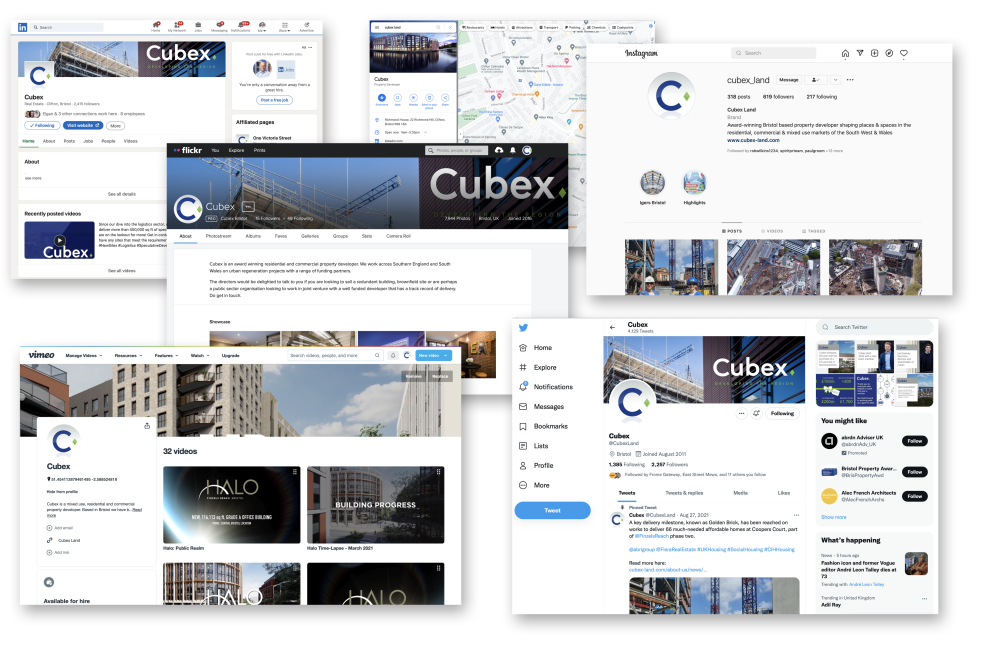Click the Vimeo profile share icon
1000x650 pixels.
pos(147,426)
